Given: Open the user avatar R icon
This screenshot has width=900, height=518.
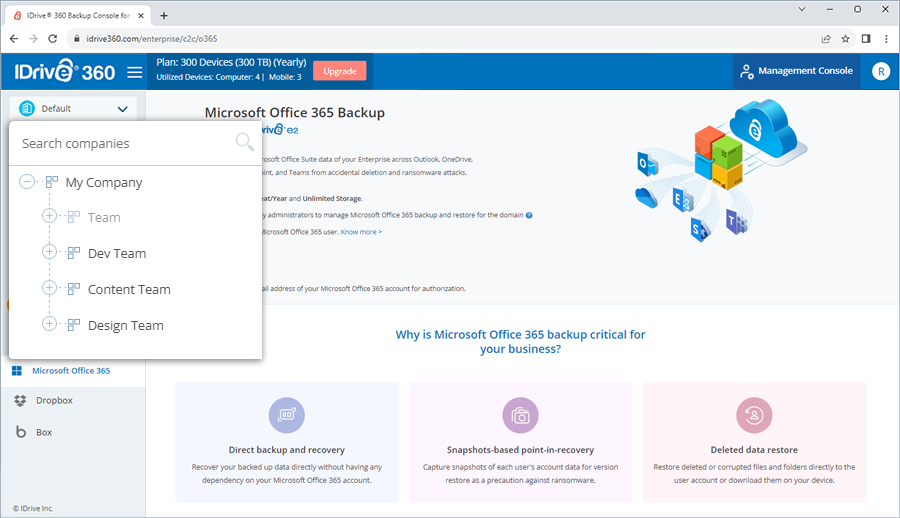Looking at the screenshot, I should pos(880,71).
